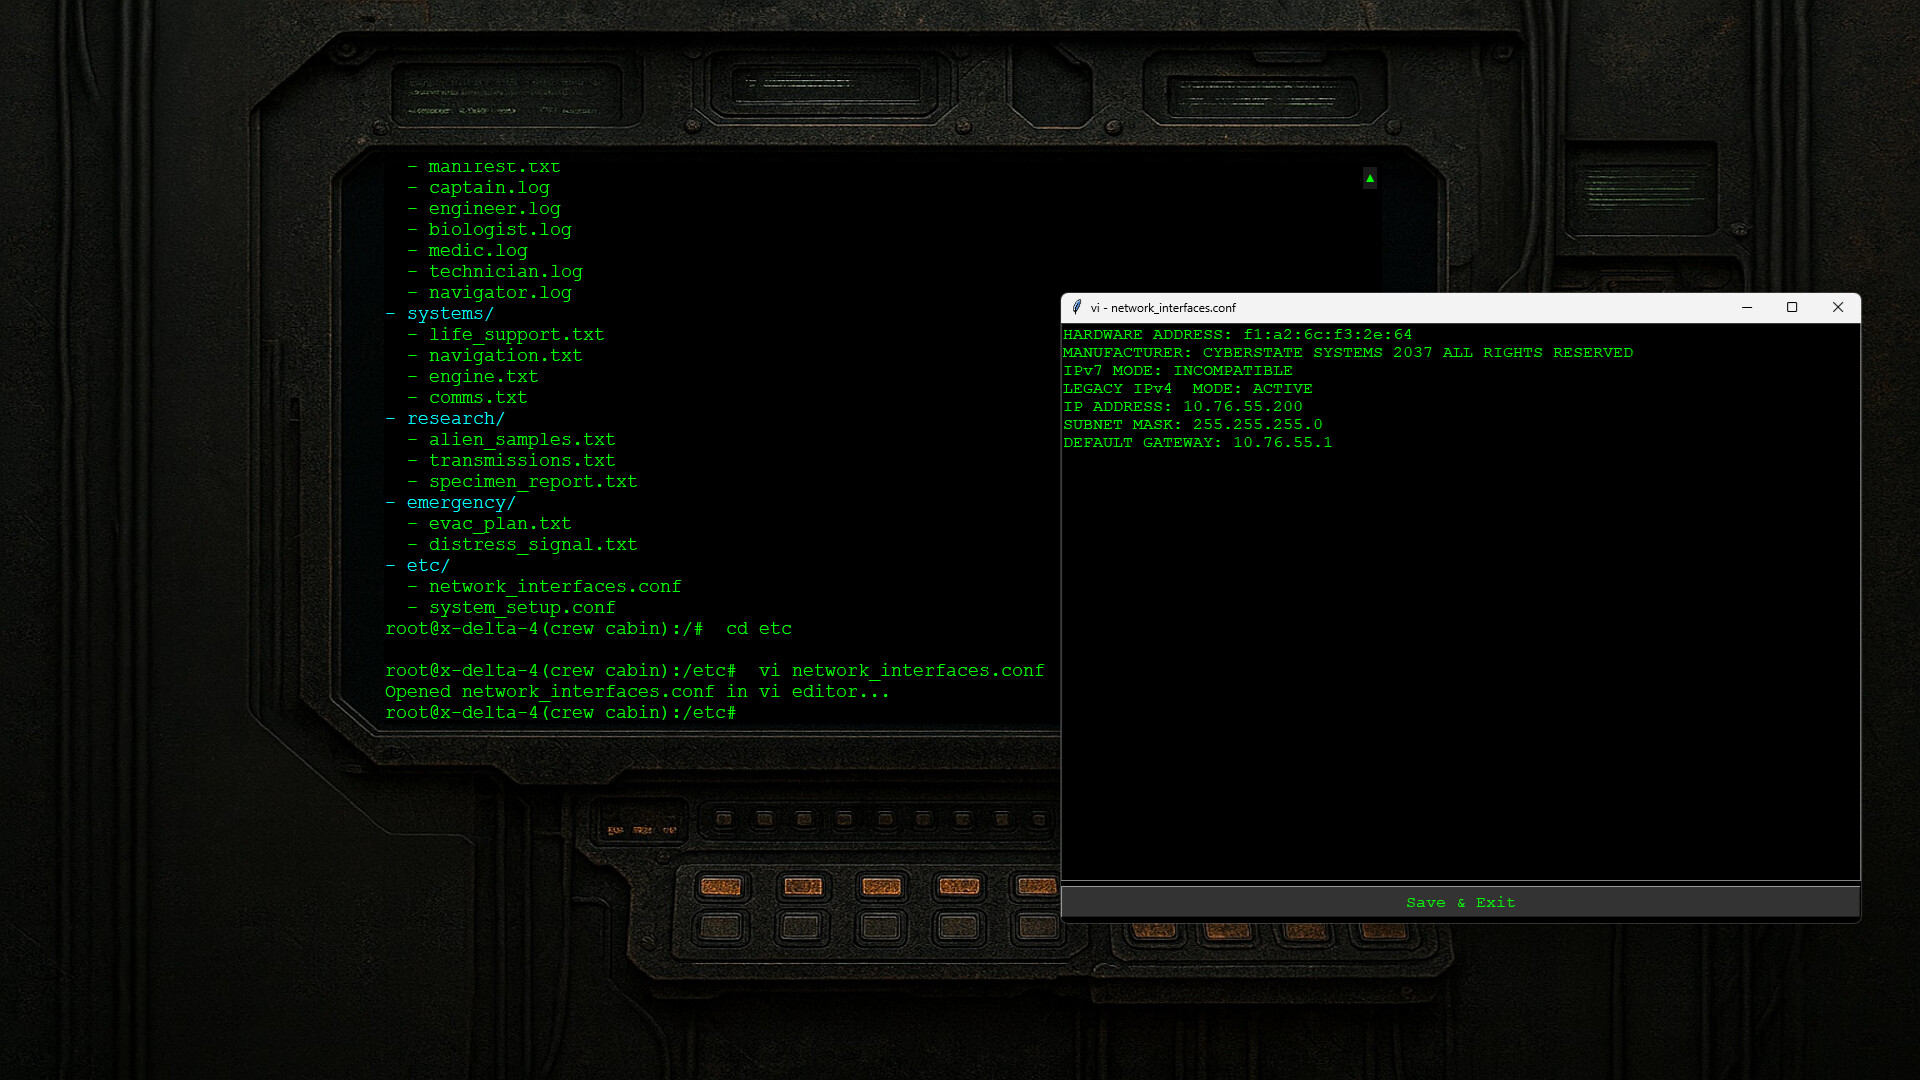Screen dimensions: 1920x1080
Task: Open the alien_samples.txt research file
Action: coord(522,439)
